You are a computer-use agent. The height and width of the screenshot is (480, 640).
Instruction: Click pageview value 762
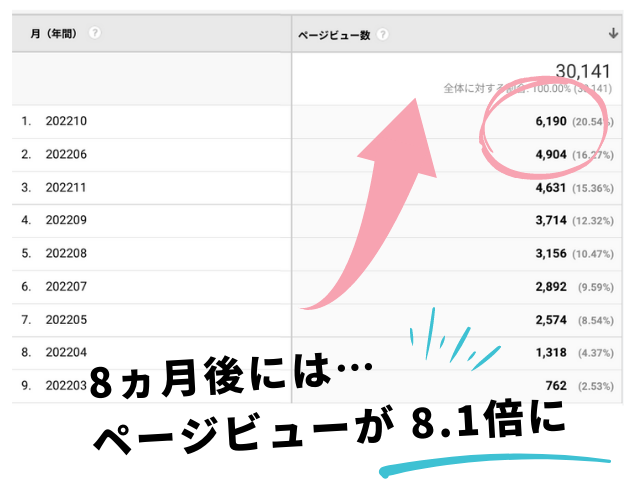click(556, 386)
